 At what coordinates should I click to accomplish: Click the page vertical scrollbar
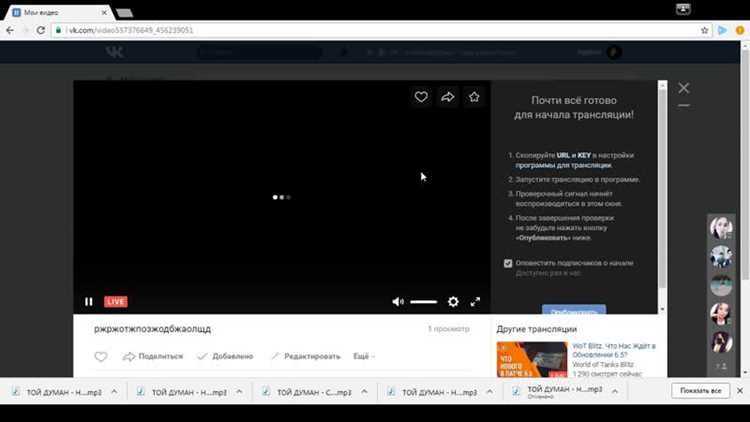[745, 163]
